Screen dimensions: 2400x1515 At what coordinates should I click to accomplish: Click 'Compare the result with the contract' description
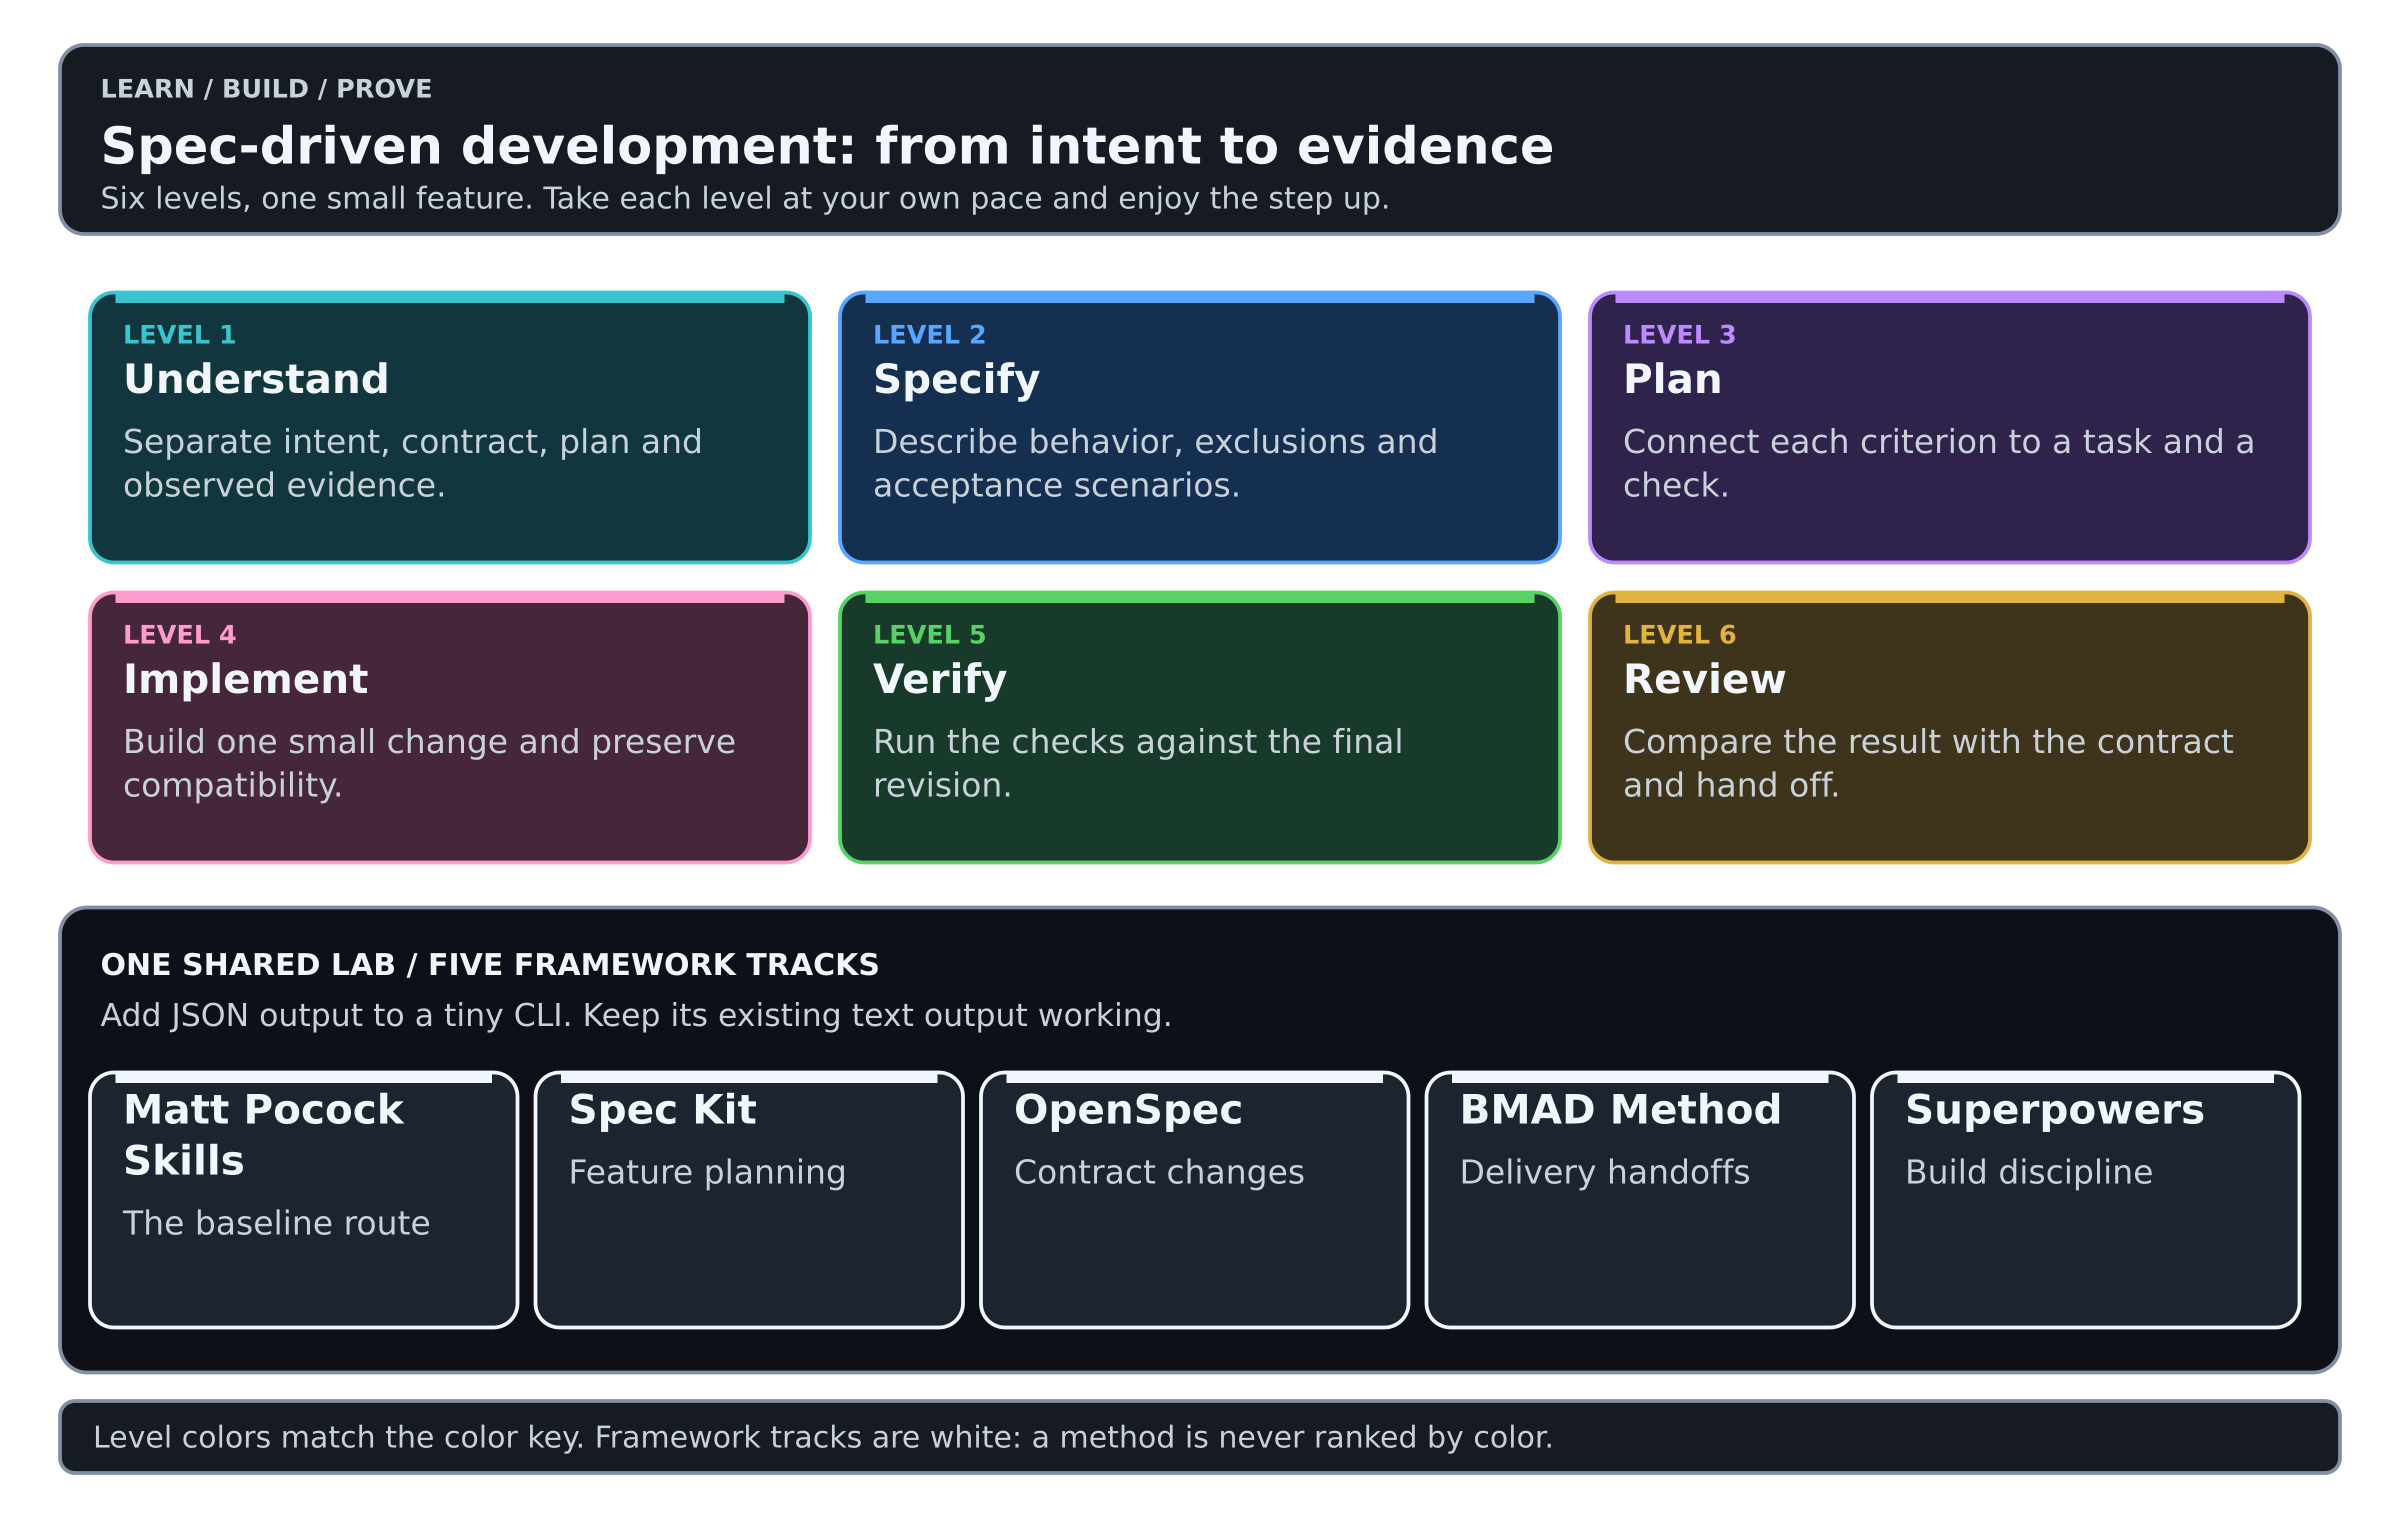coord(1928,763)
